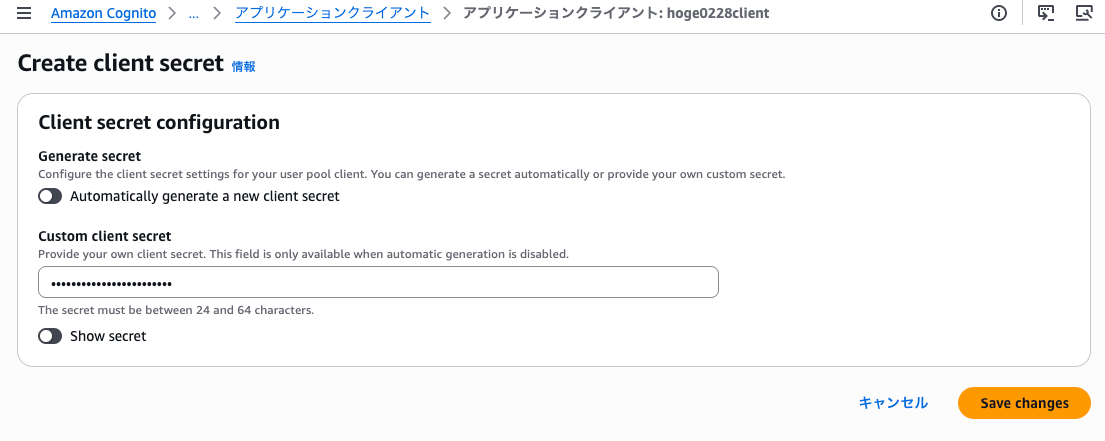Open the CloudShell terminal icon
Image resolution: width=1105 pixels, height=441 pixels.
click(1046, 14)
